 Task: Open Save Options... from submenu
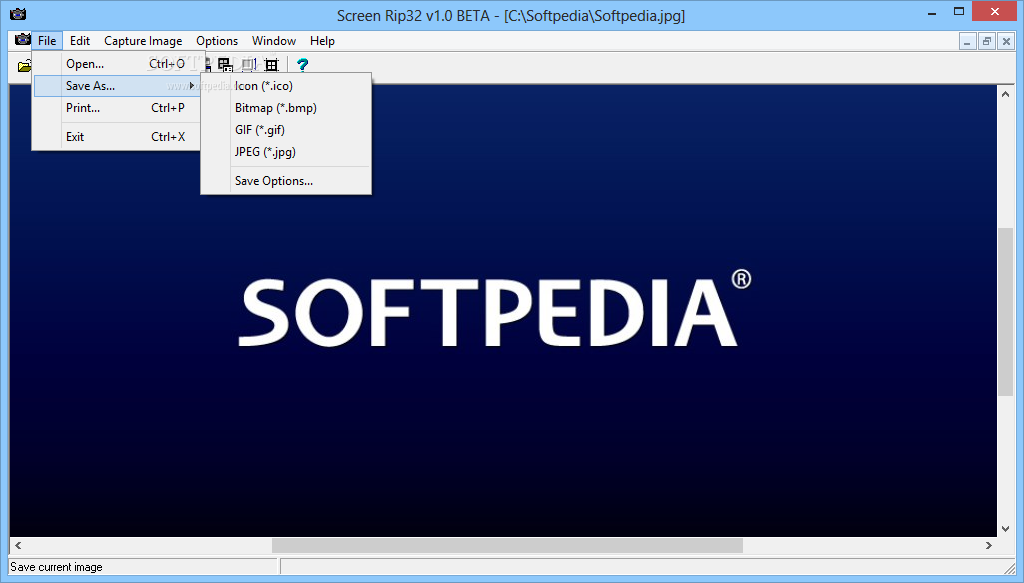(286, 181)
